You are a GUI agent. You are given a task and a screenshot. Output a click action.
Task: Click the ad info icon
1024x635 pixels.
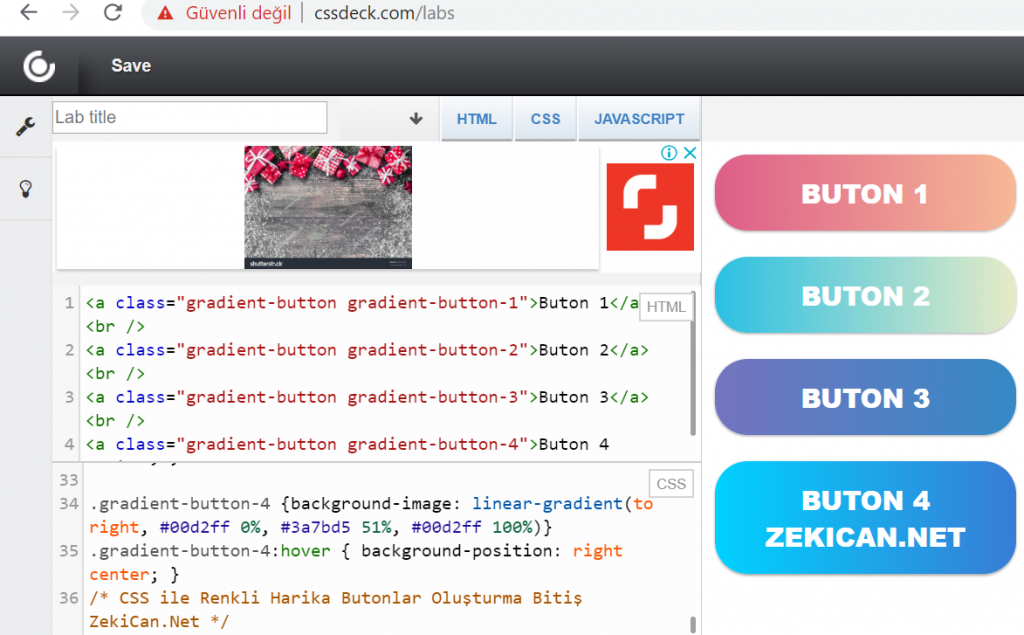tap(669, 153)
